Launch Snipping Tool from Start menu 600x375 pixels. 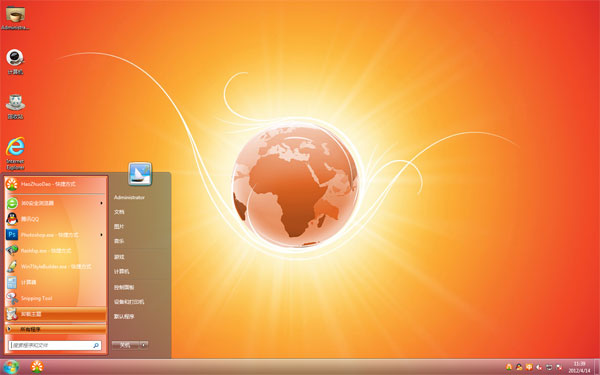pos(55,298)
